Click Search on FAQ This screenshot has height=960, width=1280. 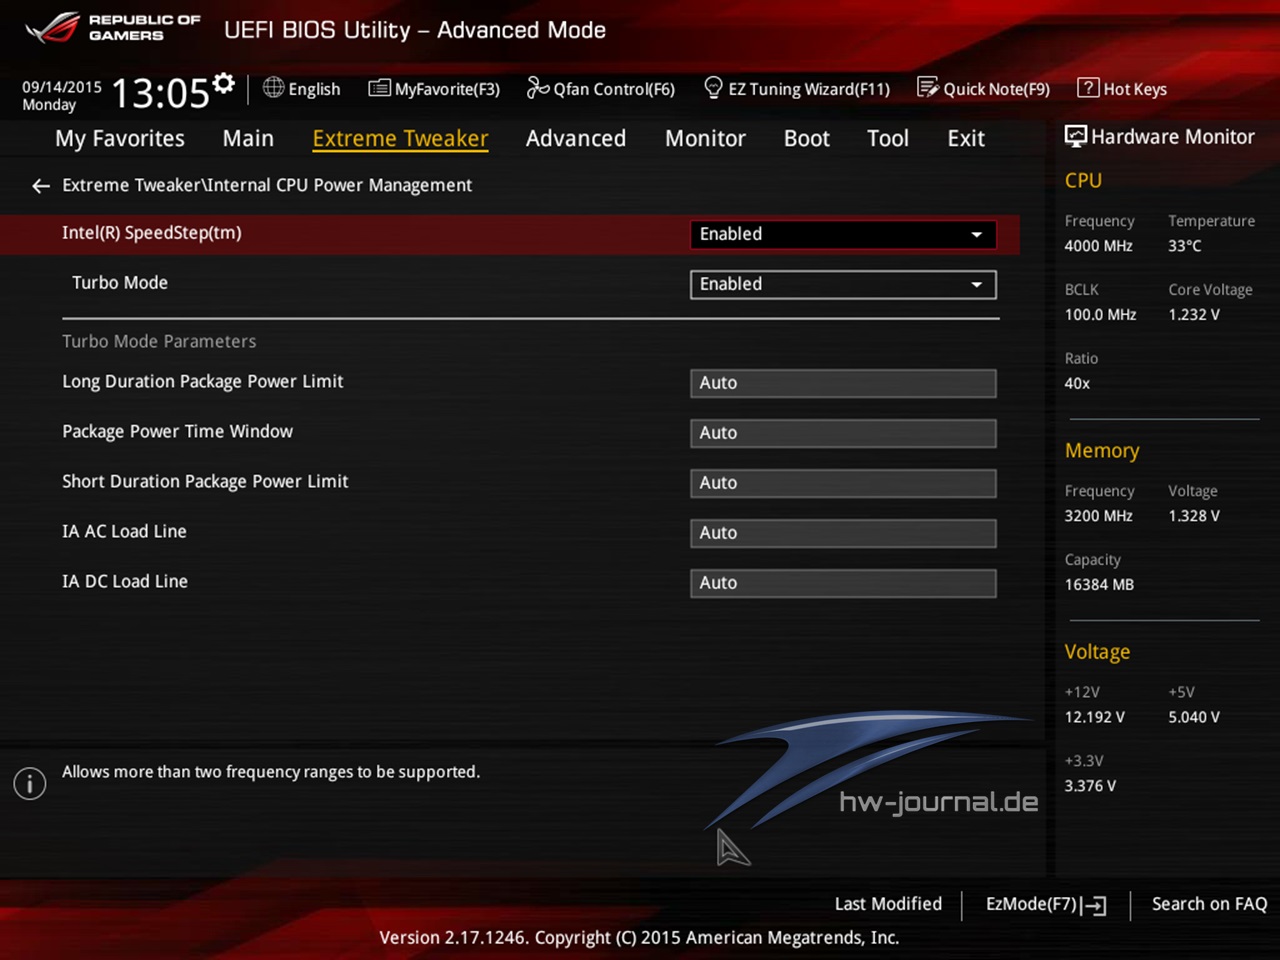click(1209, 904)
